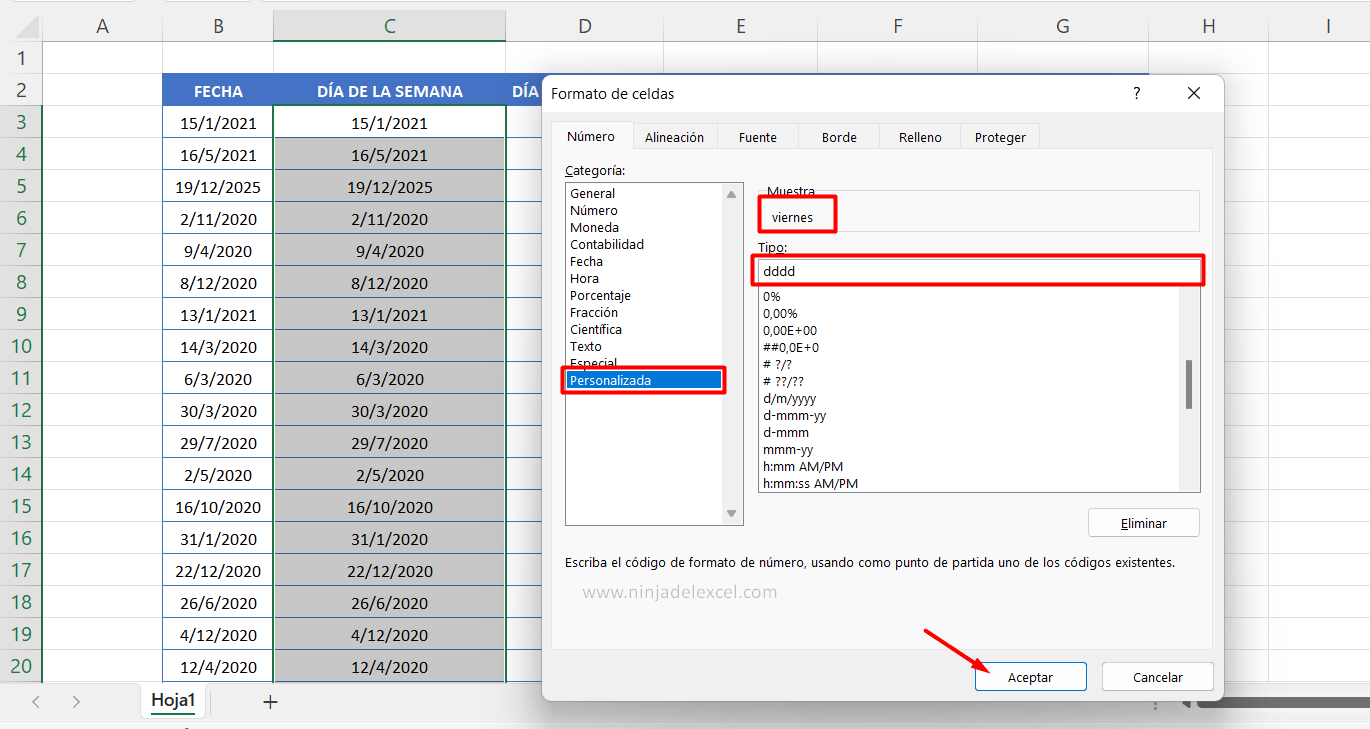Open the Proteger tab
This screenshot has height=729, width=1370.
[x=1000, y=137]
